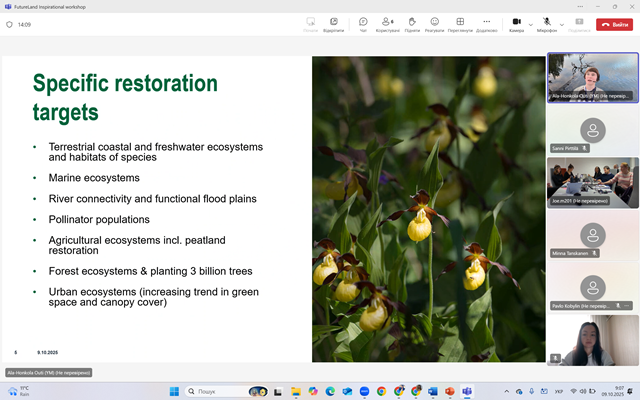Viewport: 640px width, 400px height.
Task: Select Minna Tanskanen's participant tile
Action: tap(593, 235)
